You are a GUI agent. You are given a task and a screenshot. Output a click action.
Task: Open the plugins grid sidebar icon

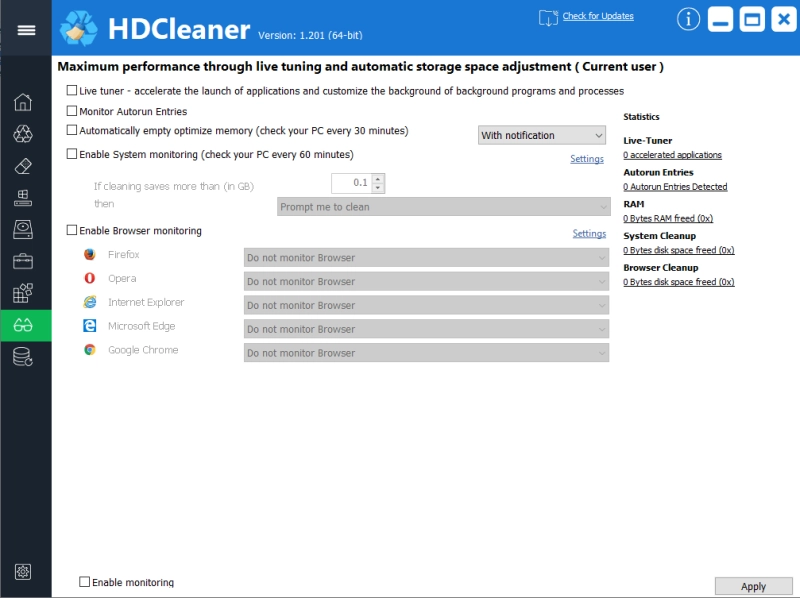pyautogui.click(x=23, y=293)
